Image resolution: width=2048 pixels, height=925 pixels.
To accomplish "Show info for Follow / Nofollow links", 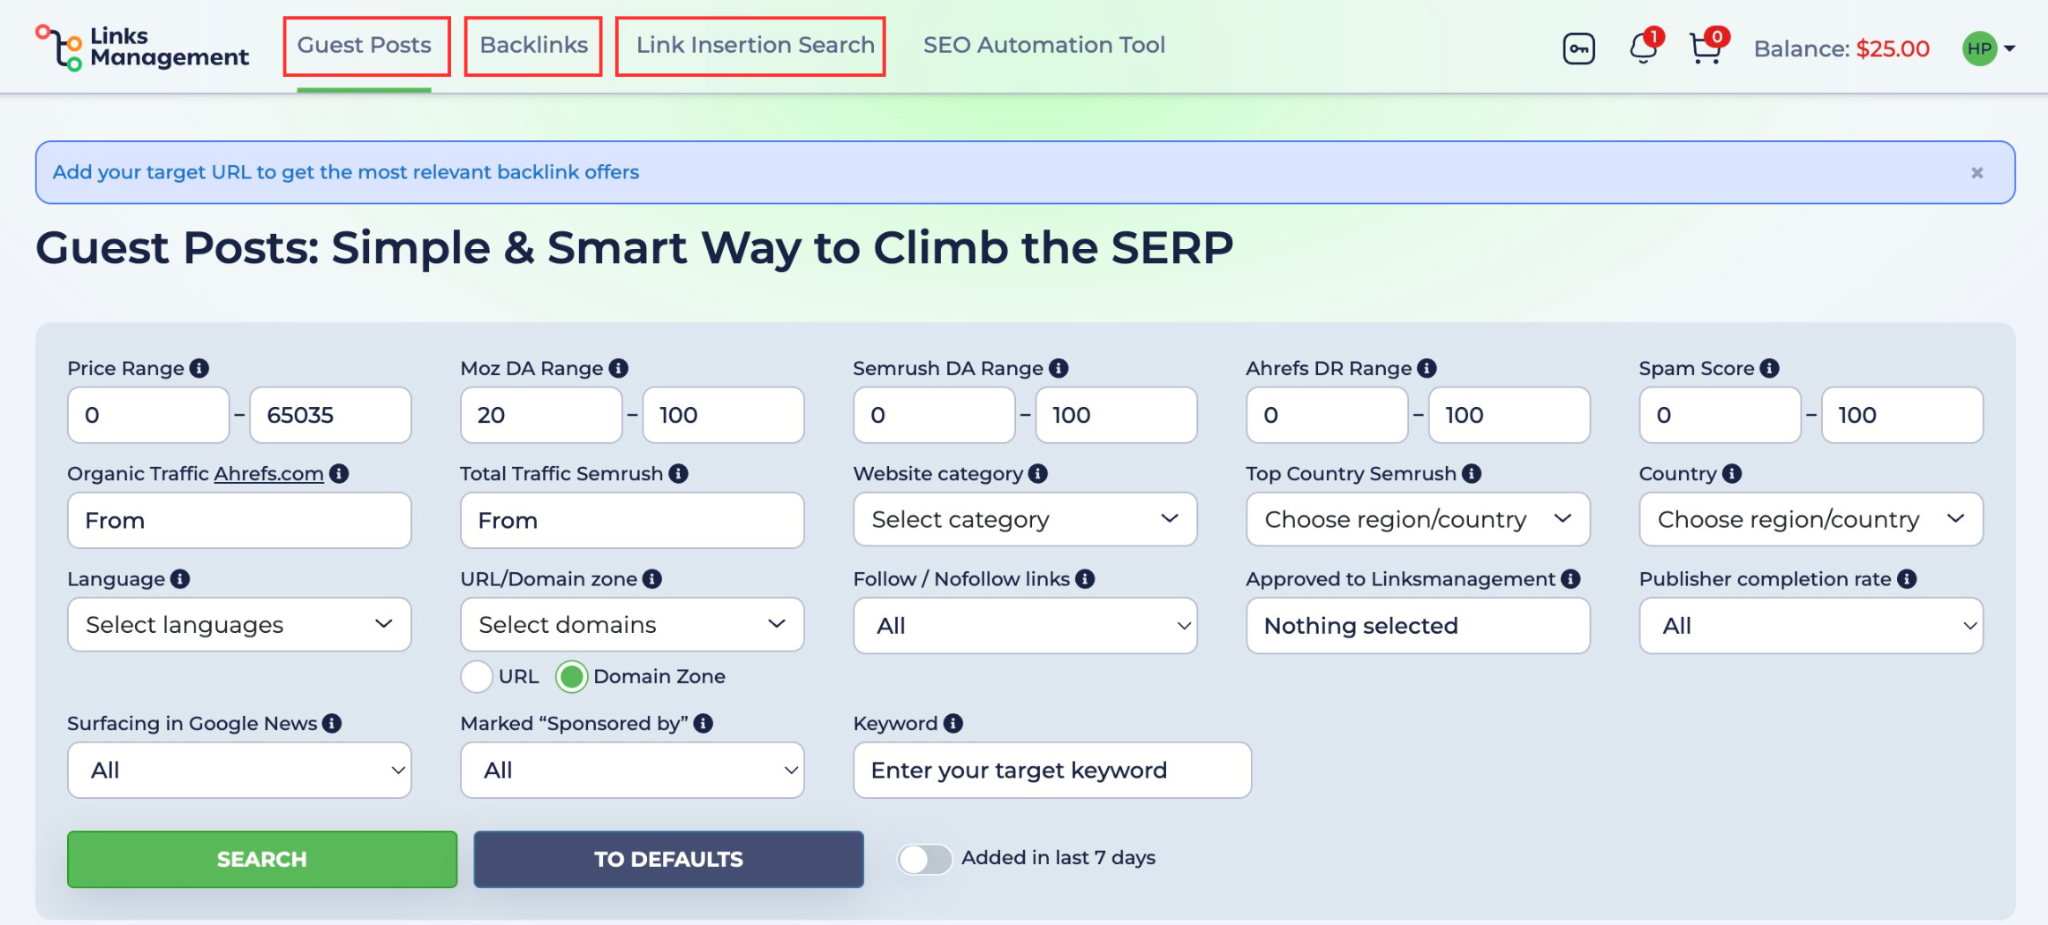I will tap(1085, 578).
